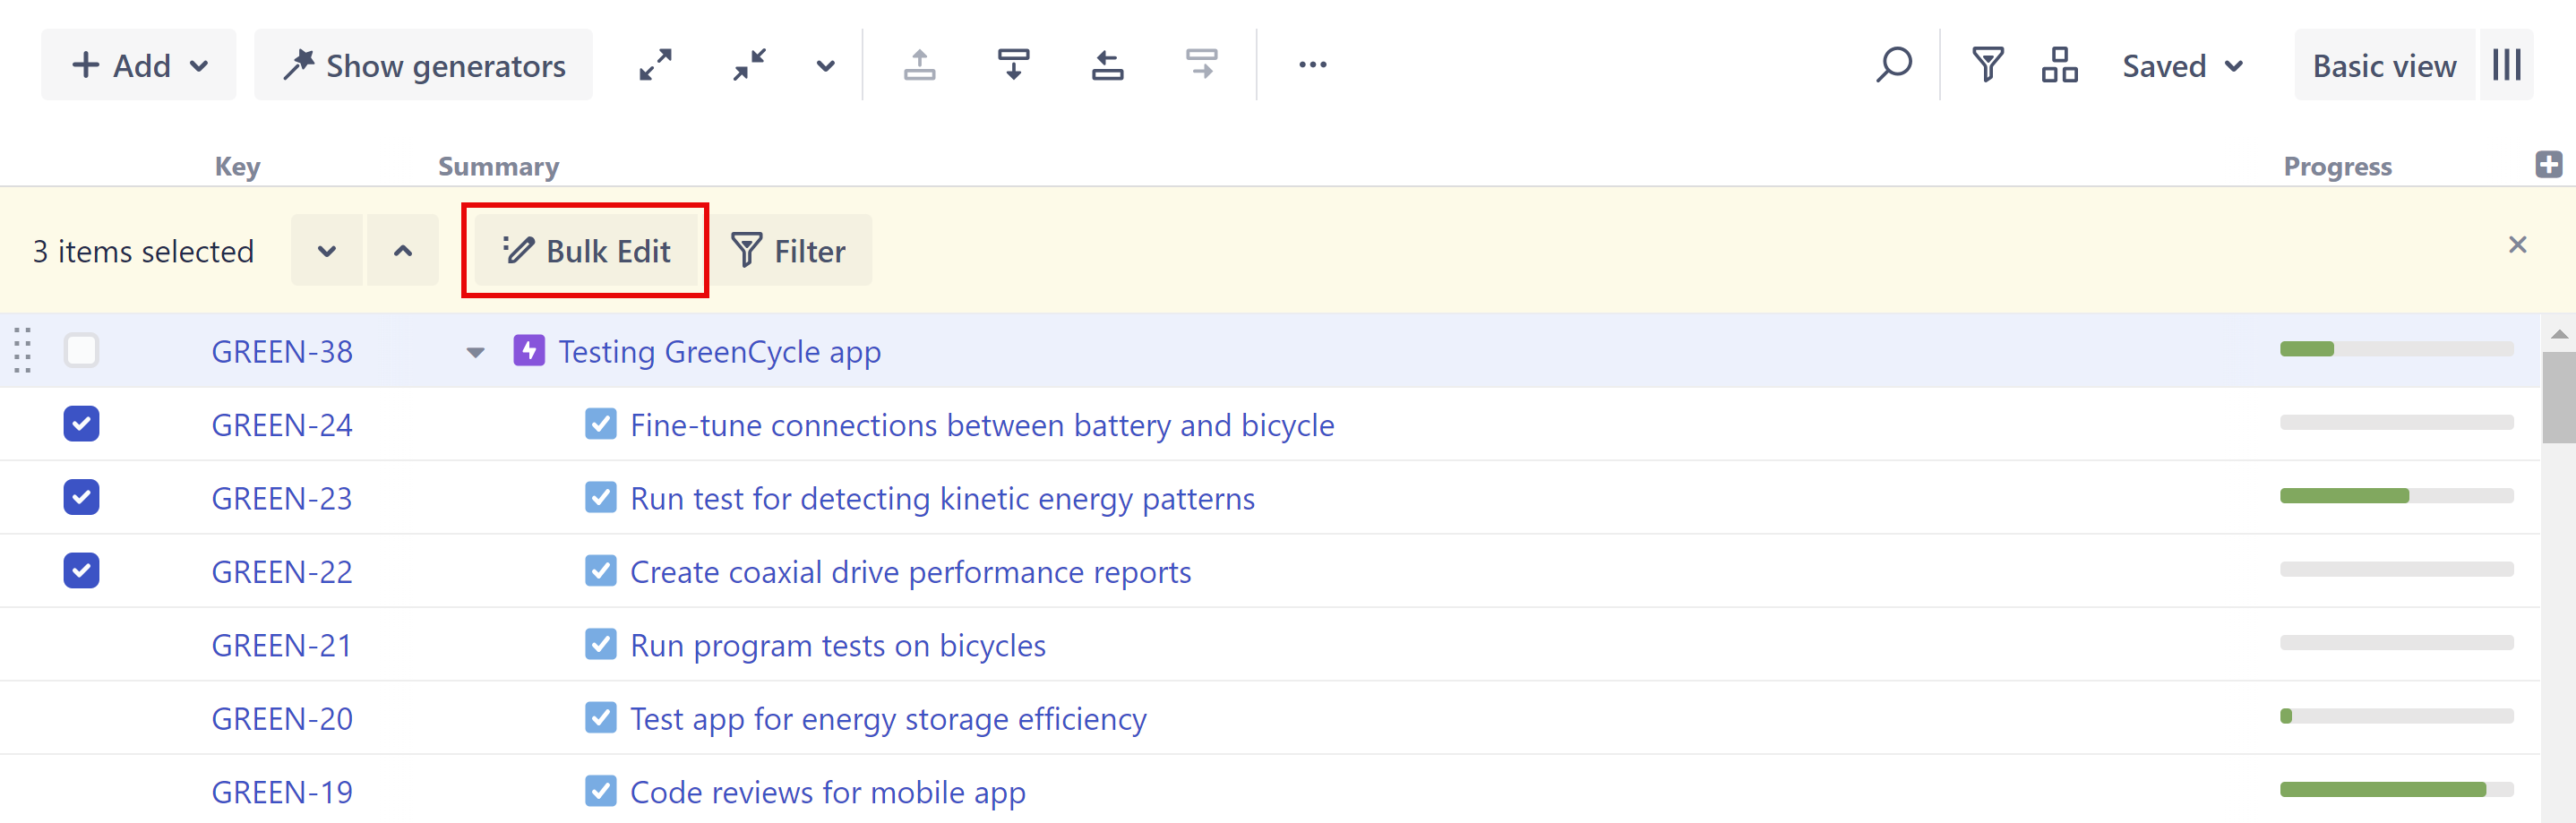
Task: Click the move down arrow icon
Action: [x=1013, y=65]
